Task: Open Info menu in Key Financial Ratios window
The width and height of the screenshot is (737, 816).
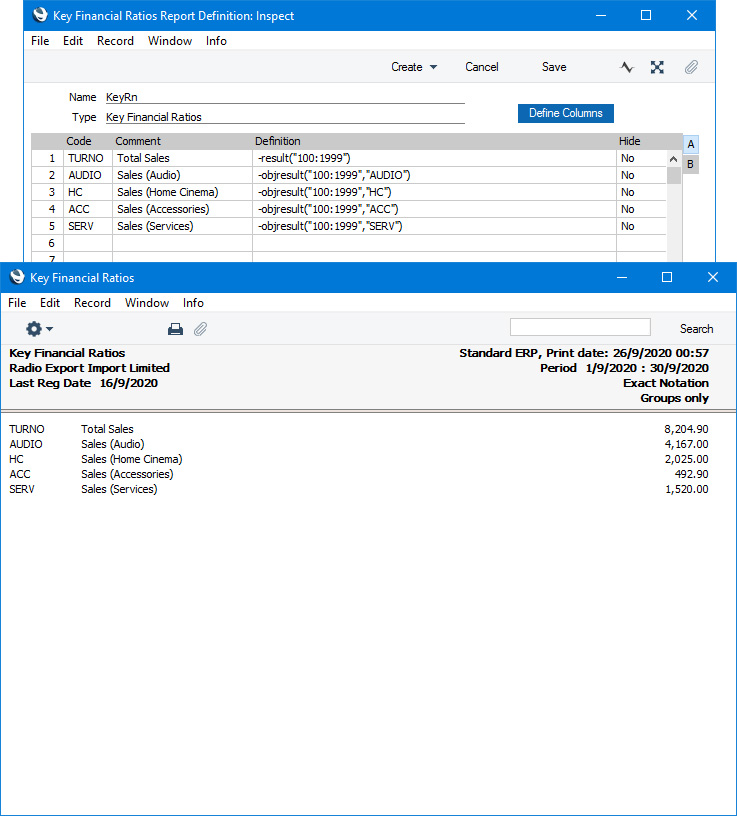Action: click(193, 303)
